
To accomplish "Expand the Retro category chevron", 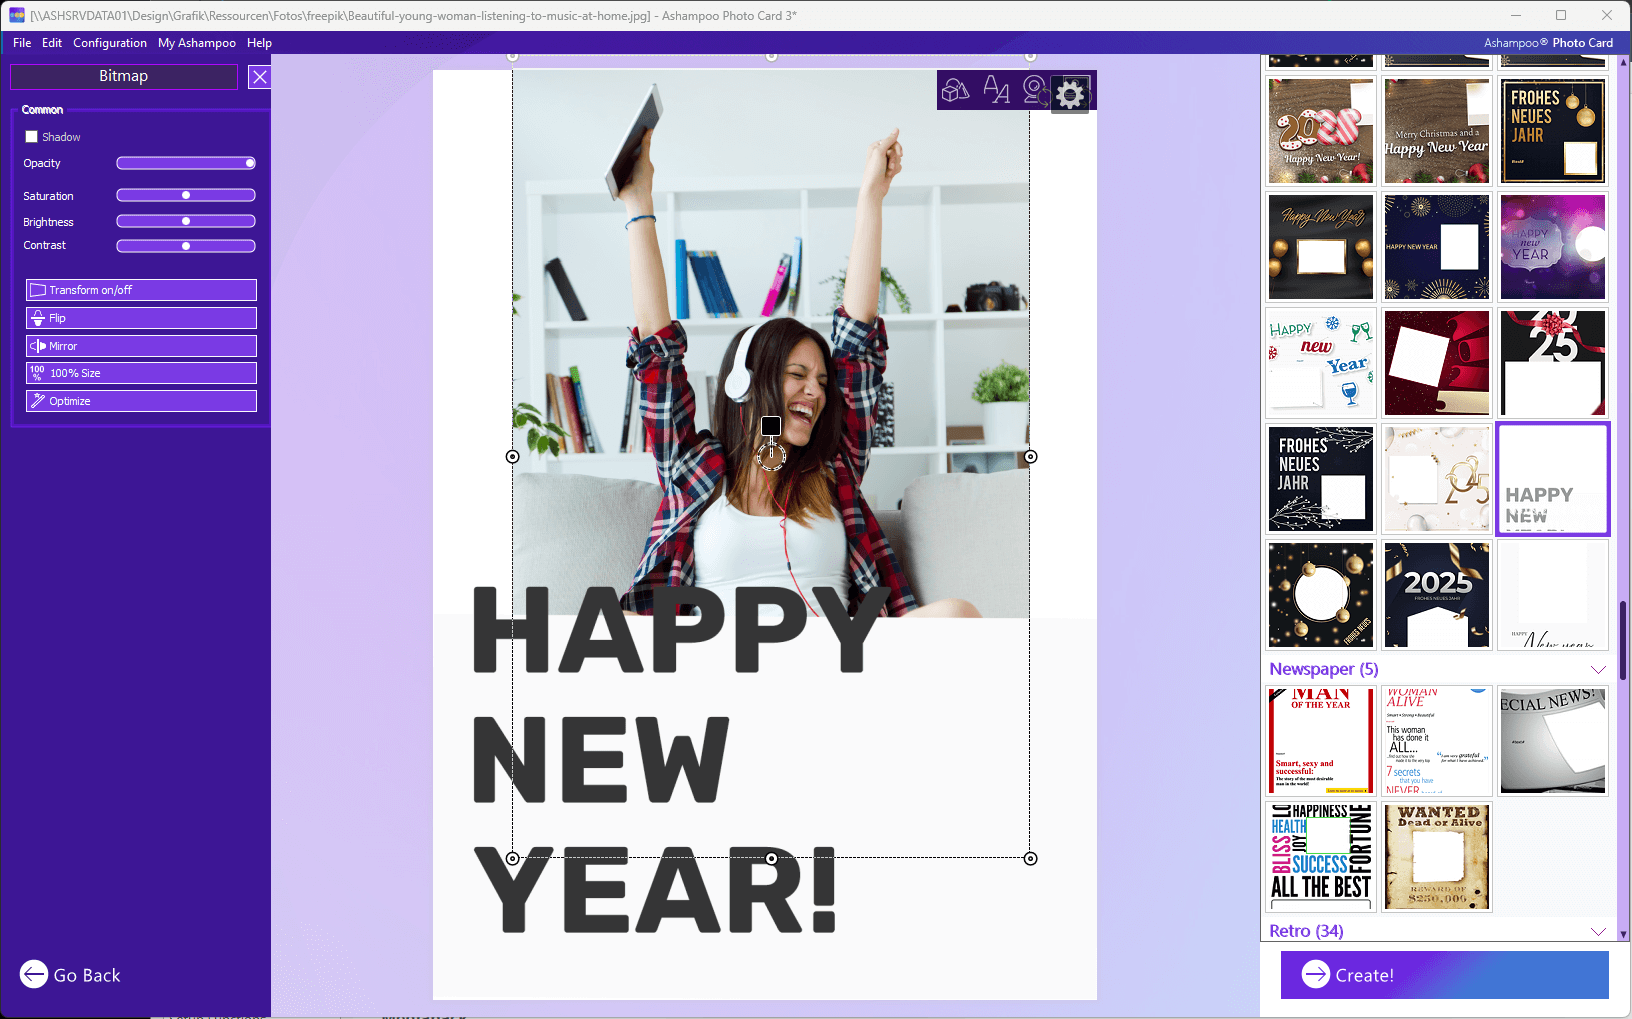I will [1598, 932].
